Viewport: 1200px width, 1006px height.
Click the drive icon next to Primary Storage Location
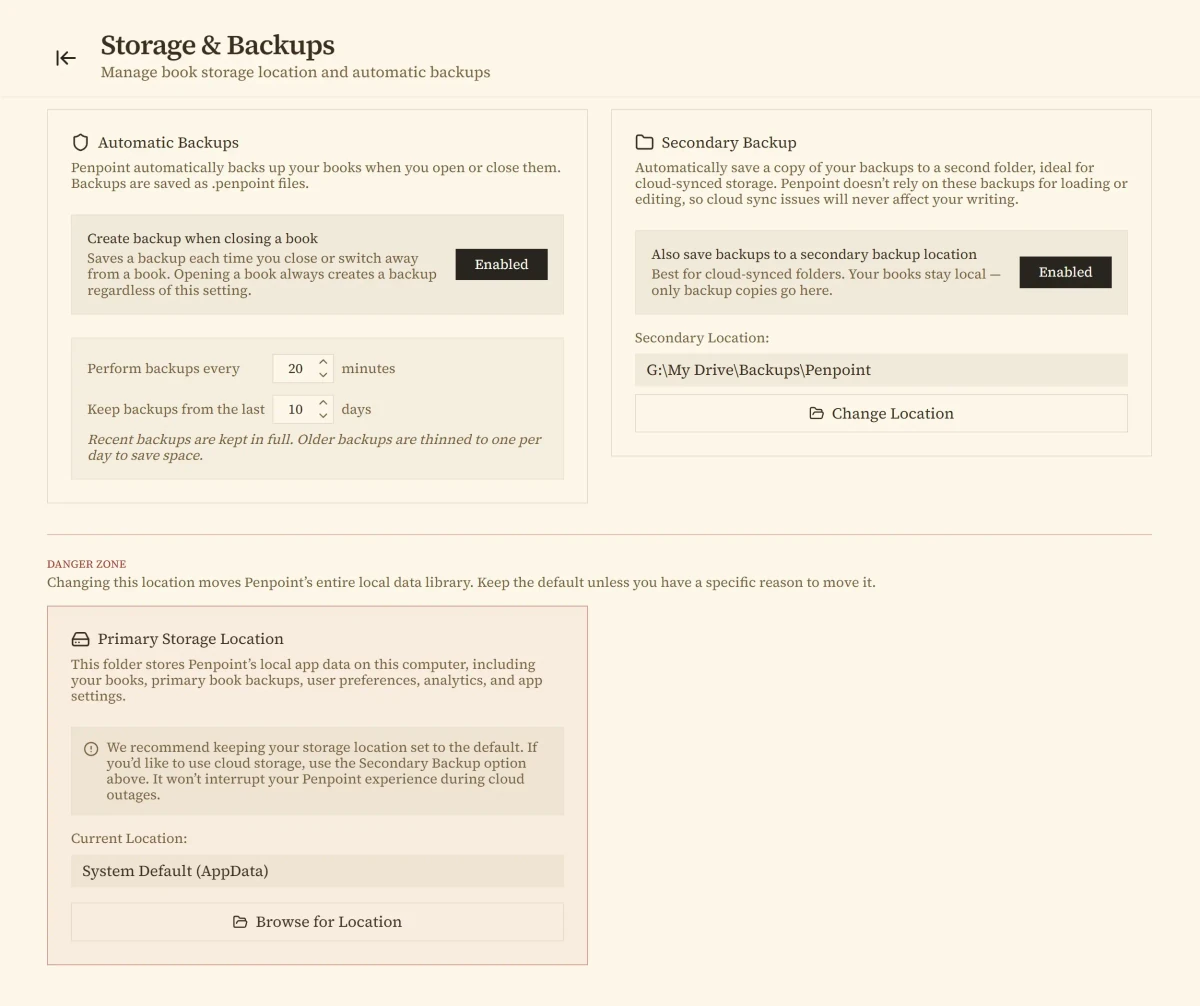coord(81,639)
